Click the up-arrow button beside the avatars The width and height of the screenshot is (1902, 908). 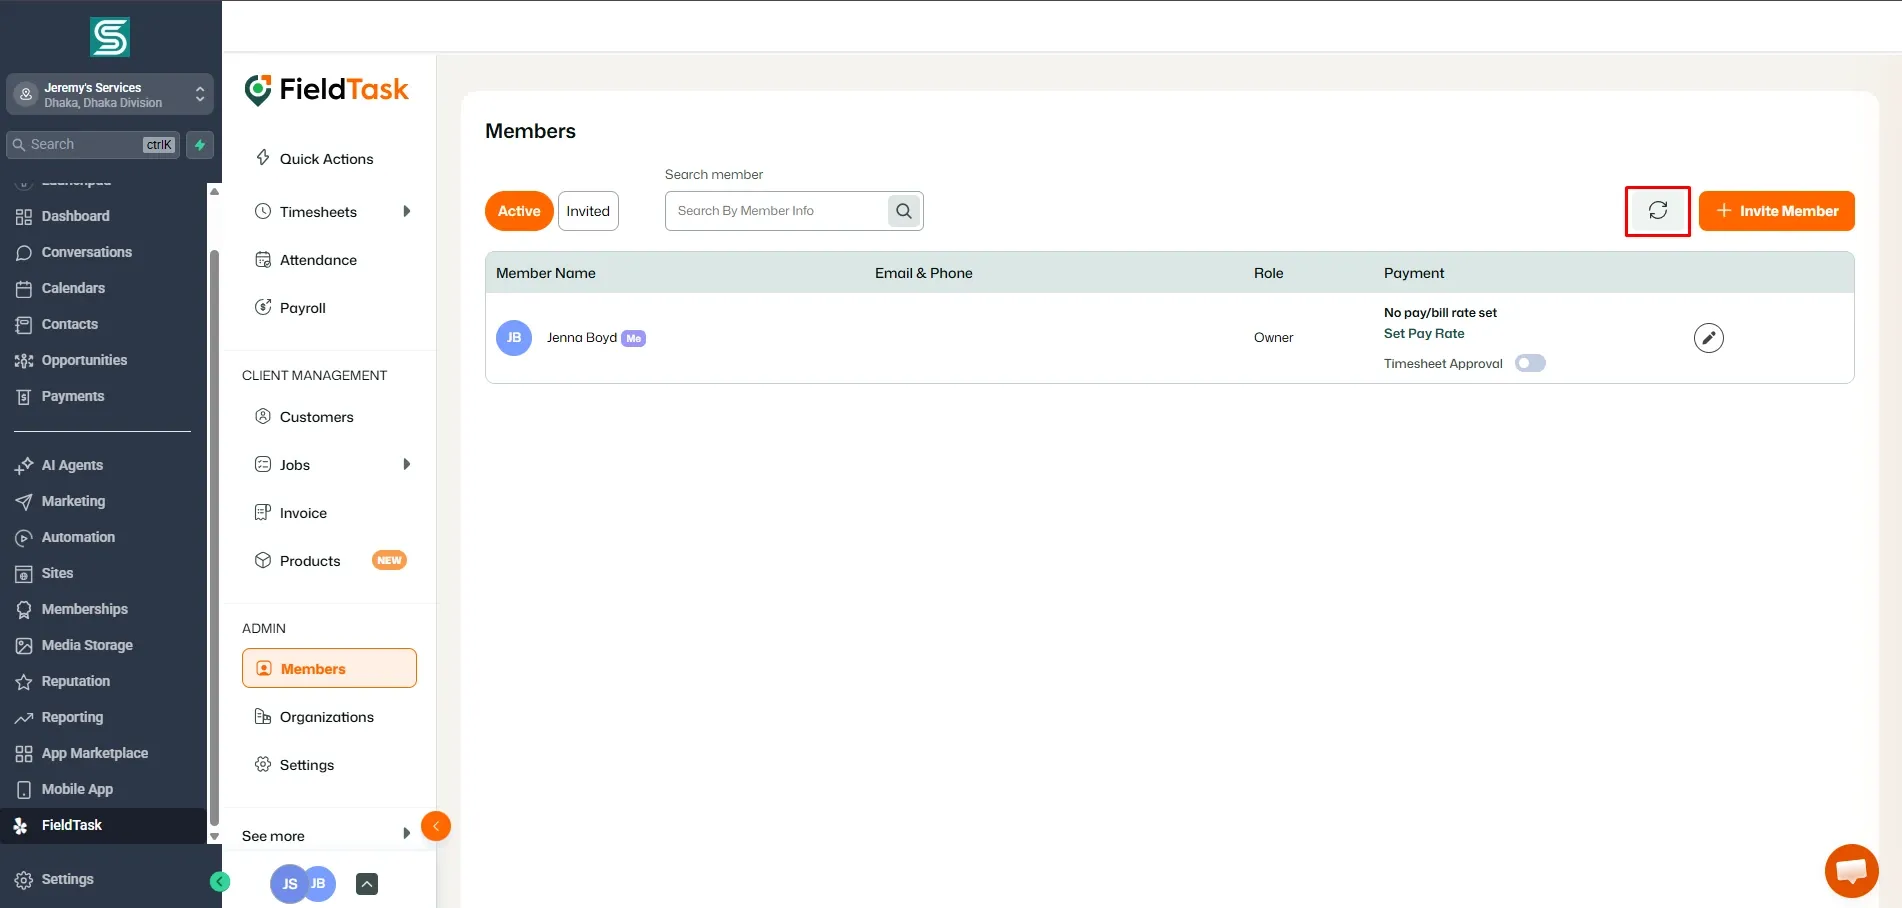click(367, 884)
